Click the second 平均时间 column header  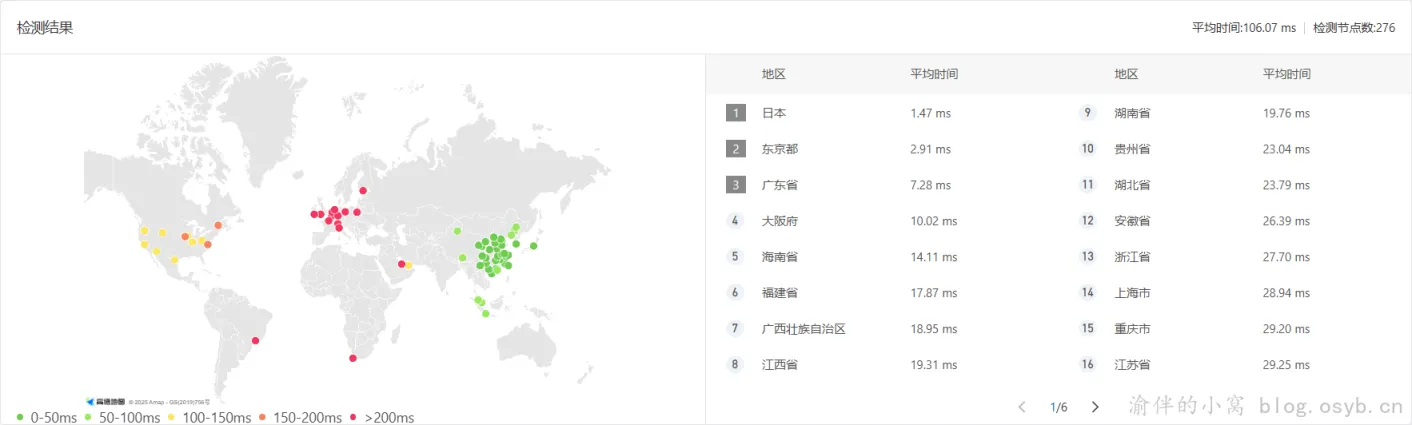[x=1287, y=74]
